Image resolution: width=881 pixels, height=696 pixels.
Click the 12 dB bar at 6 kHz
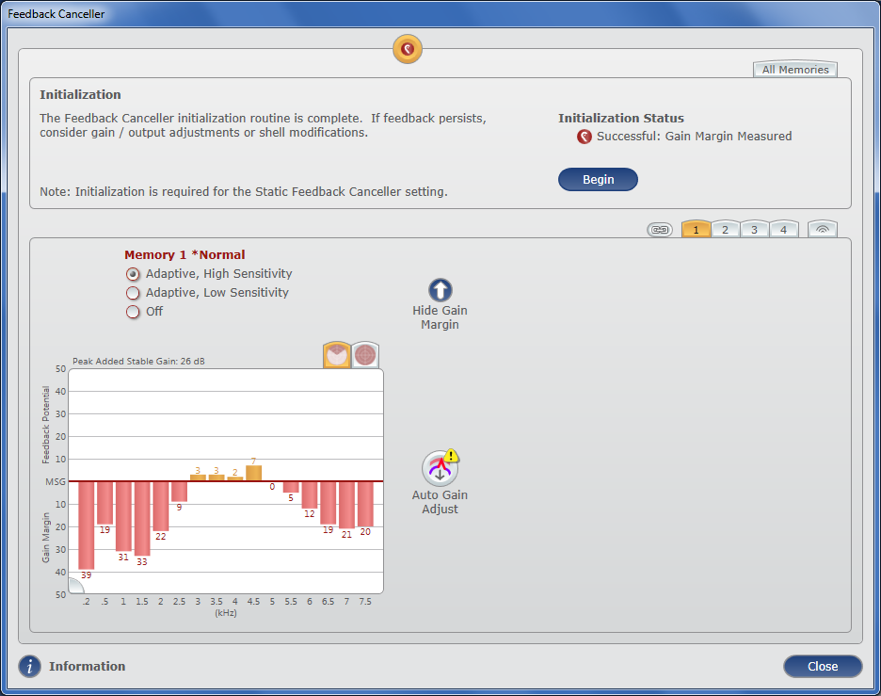click(310, 495)
